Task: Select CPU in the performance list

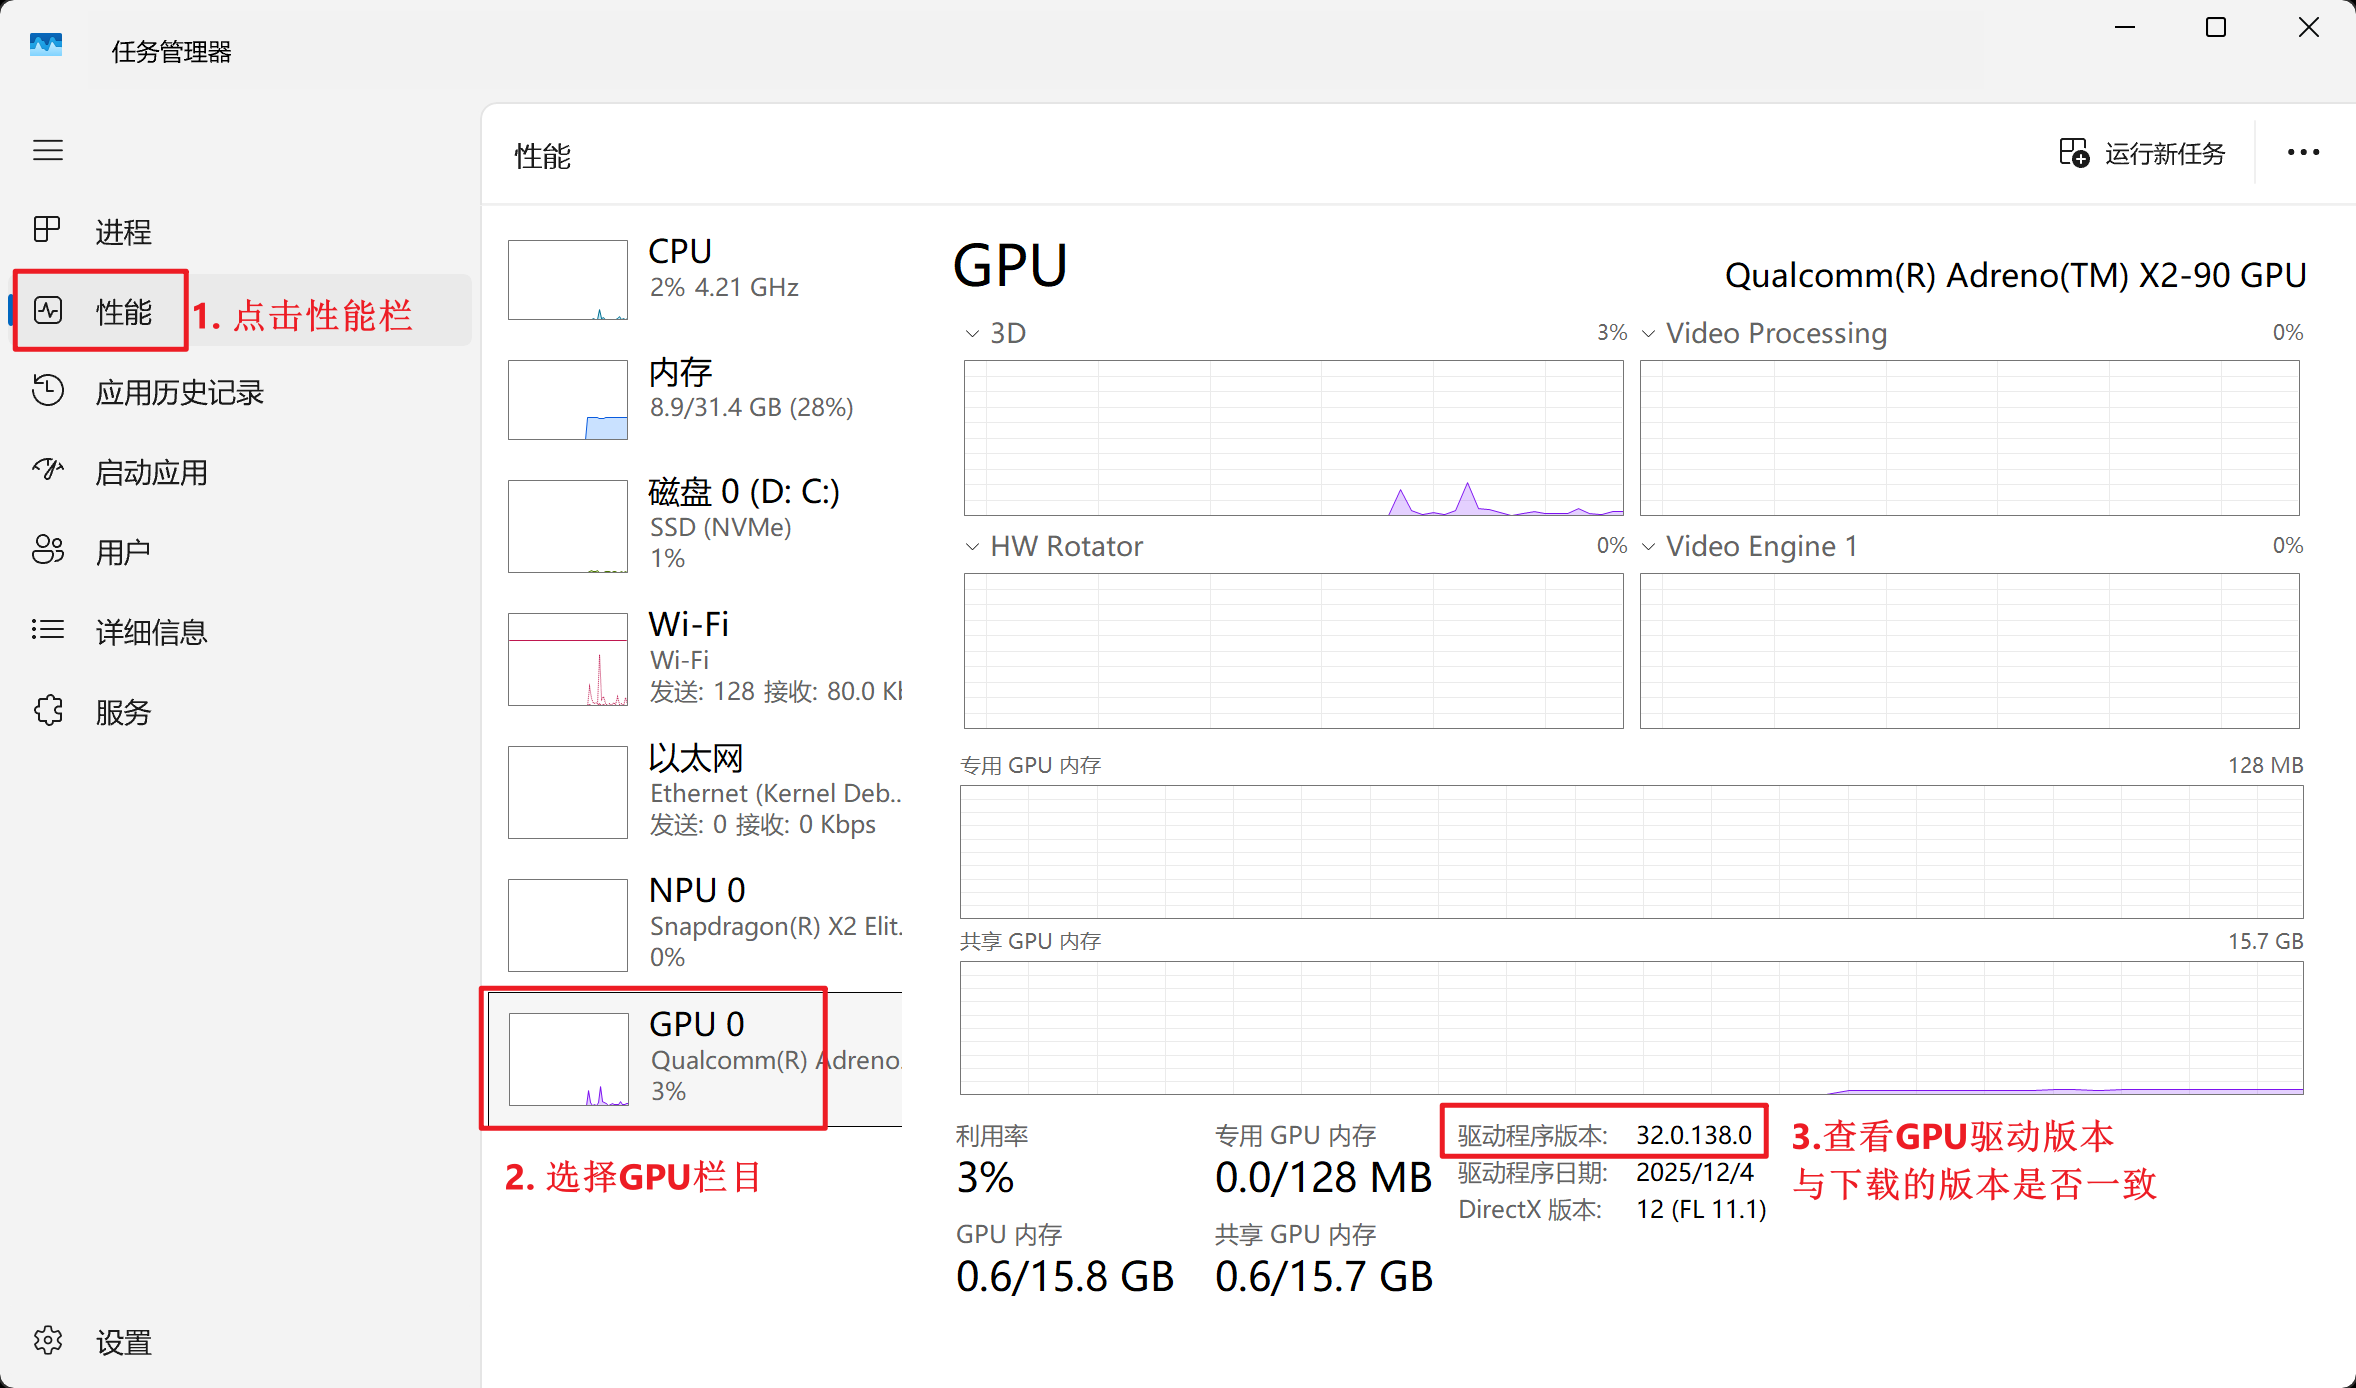Action: click(700, 278)
